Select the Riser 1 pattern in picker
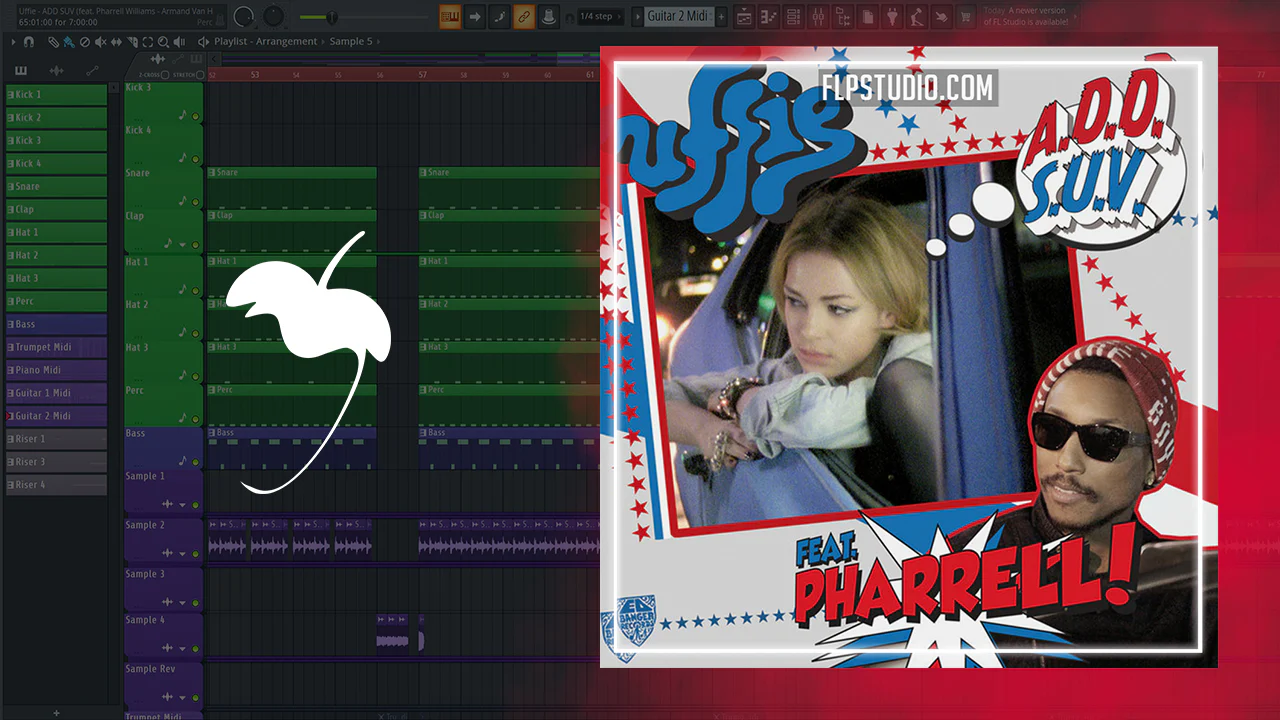The height and width of the screenshot is (720, 1280). point(56,439)
